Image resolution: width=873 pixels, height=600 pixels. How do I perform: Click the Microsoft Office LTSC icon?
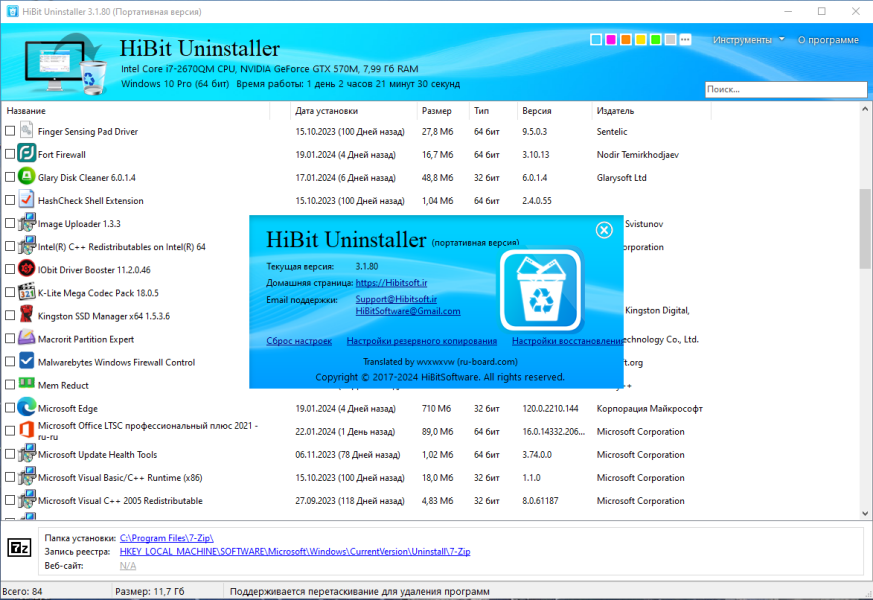click(x=26, y=430)
